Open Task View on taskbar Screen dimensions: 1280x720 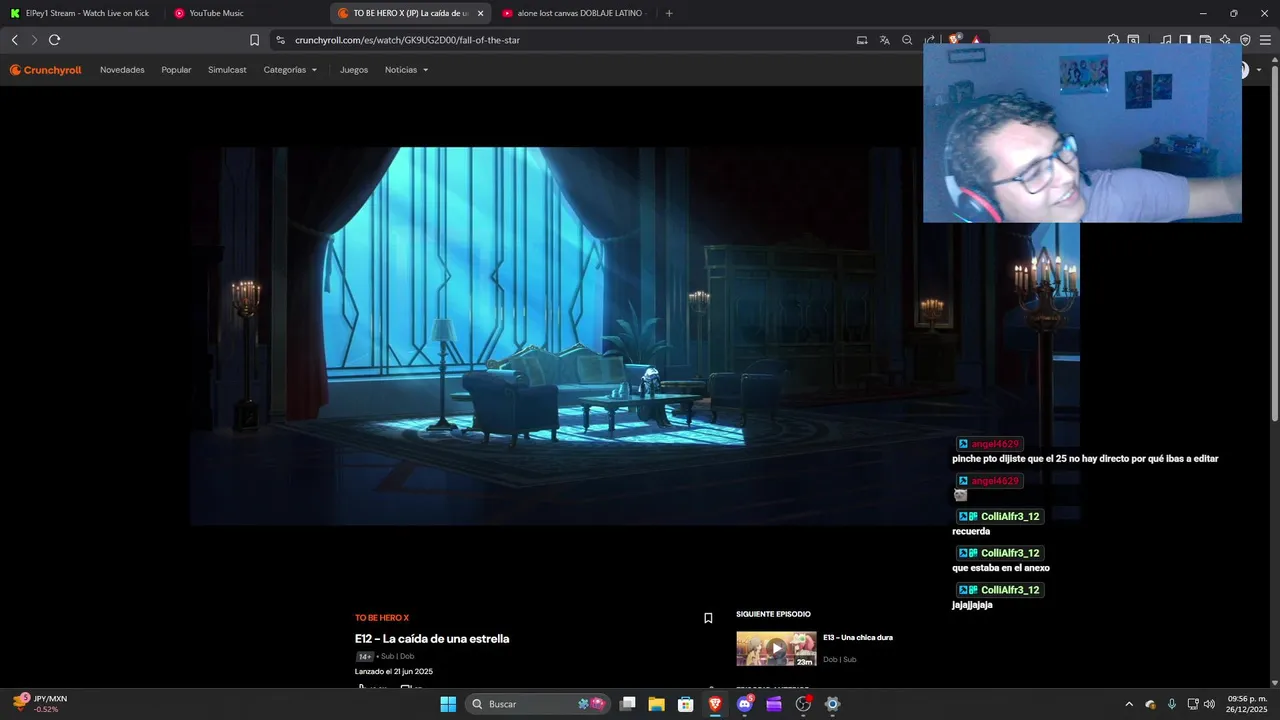coord(627,704)
